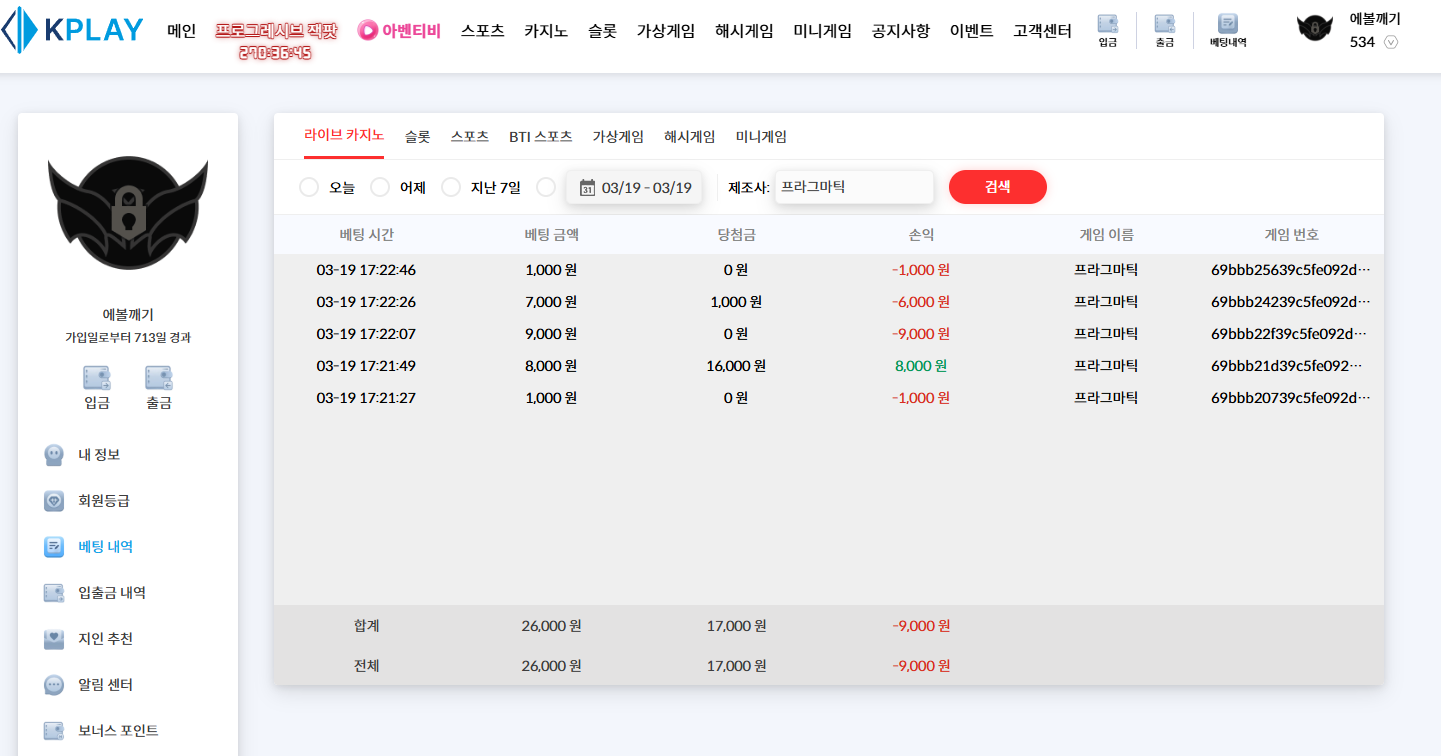The height and width of the screenshot is (756, 1441).
Task: Click the sidebar 출금 wallet icon
Action: (159, 378)
